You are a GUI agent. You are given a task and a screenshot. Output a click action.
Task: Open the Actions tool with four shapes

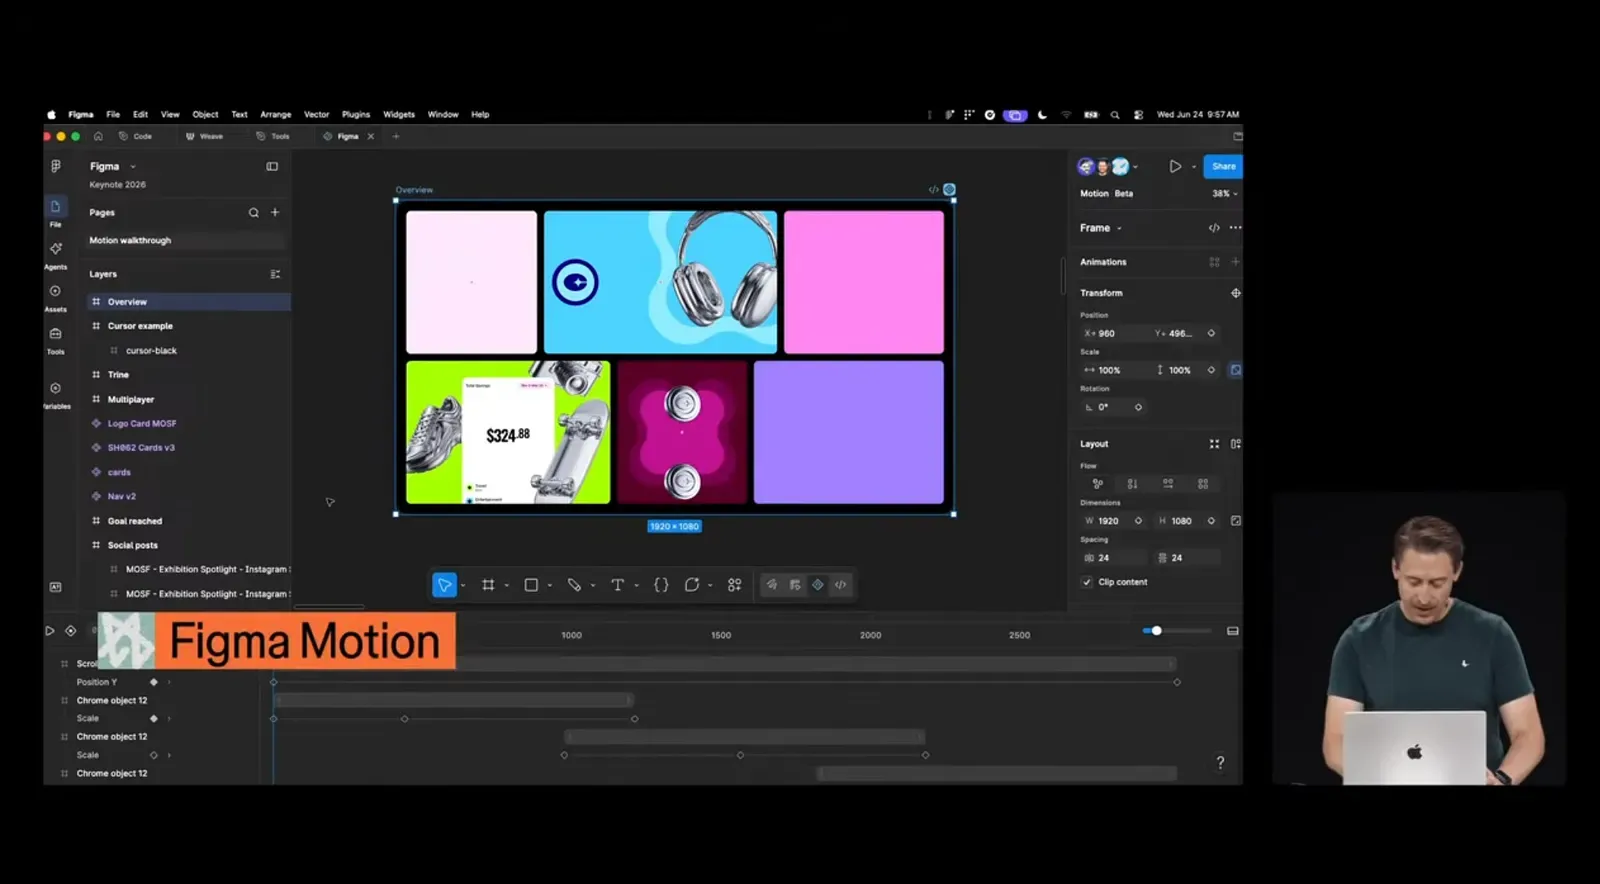[x=735, y=585]
